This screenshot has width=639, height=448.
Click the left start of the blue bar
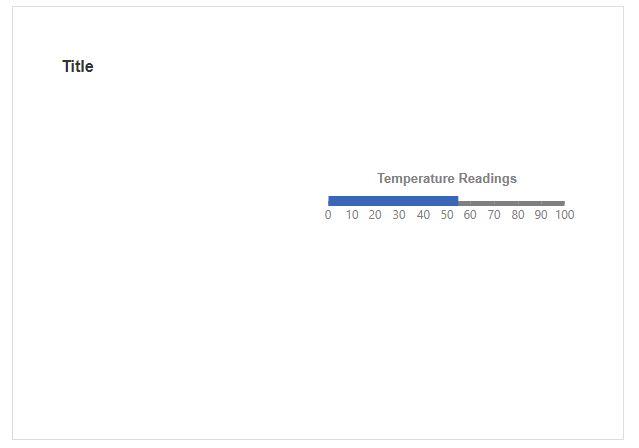[330, 200]
